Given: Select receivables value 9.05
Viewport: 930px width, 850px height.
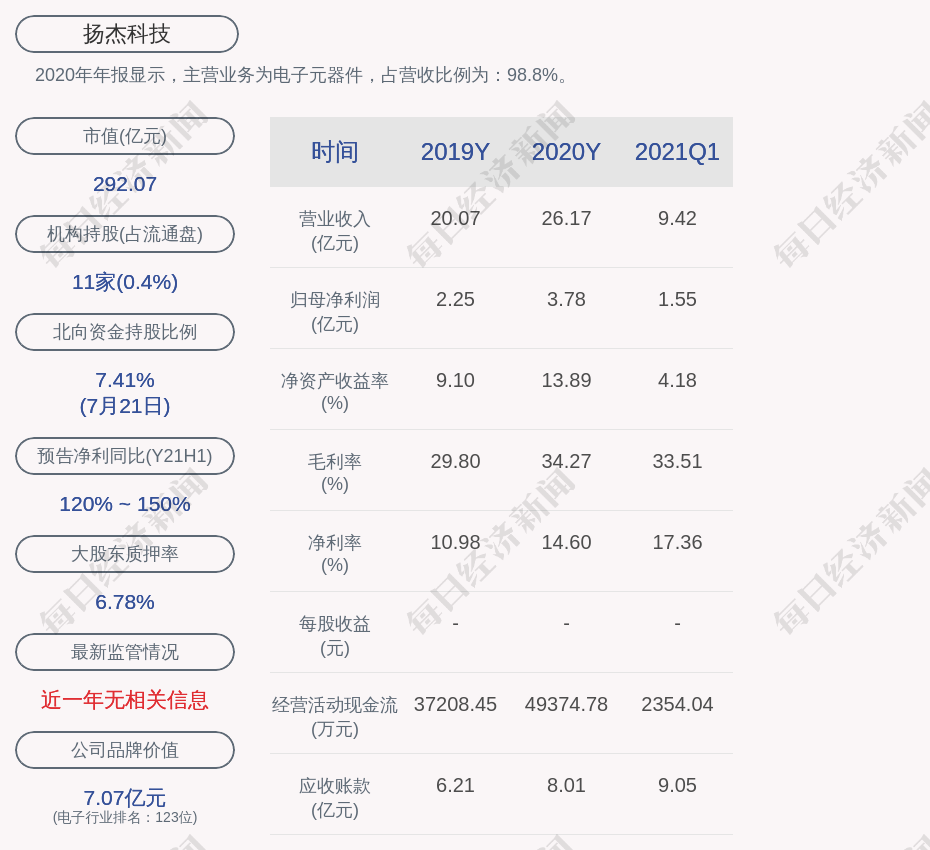Looking at the screenshot, I should point(677,785).
